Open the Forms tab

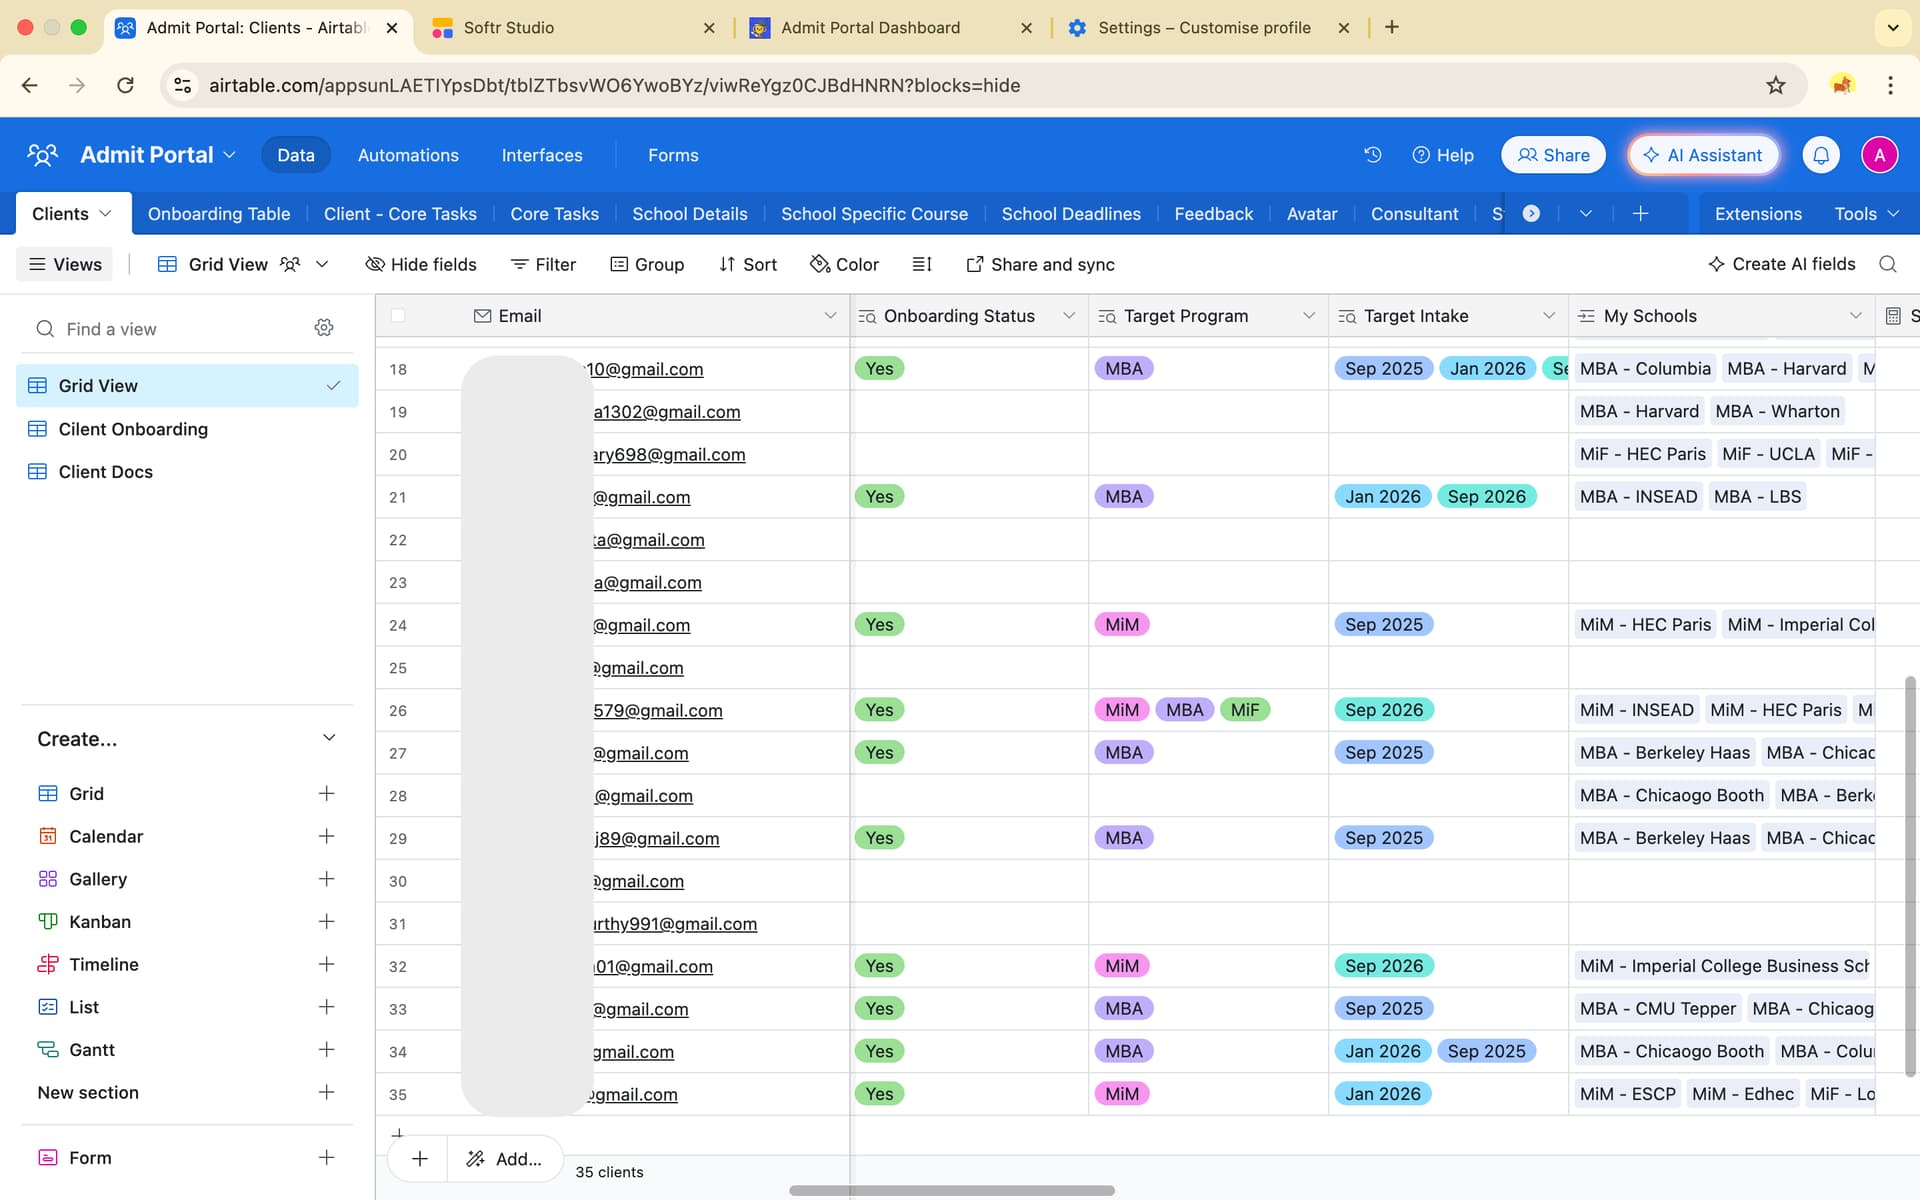[673, 155]
